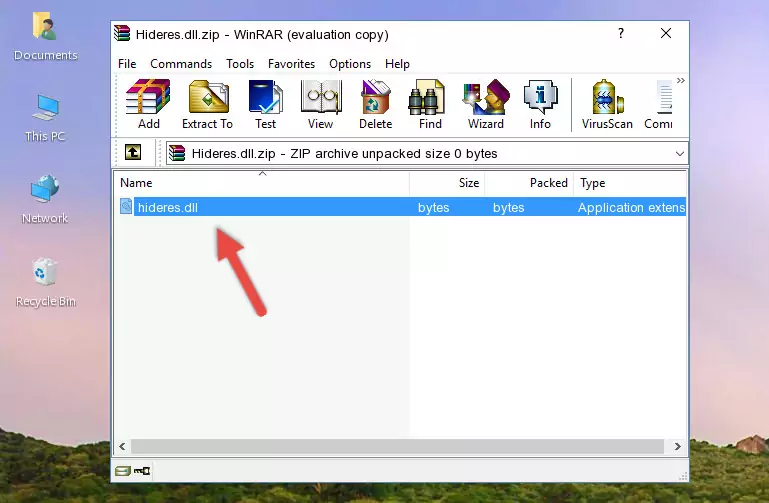Select the Recycle Bin desktop icon

point(46,282)
